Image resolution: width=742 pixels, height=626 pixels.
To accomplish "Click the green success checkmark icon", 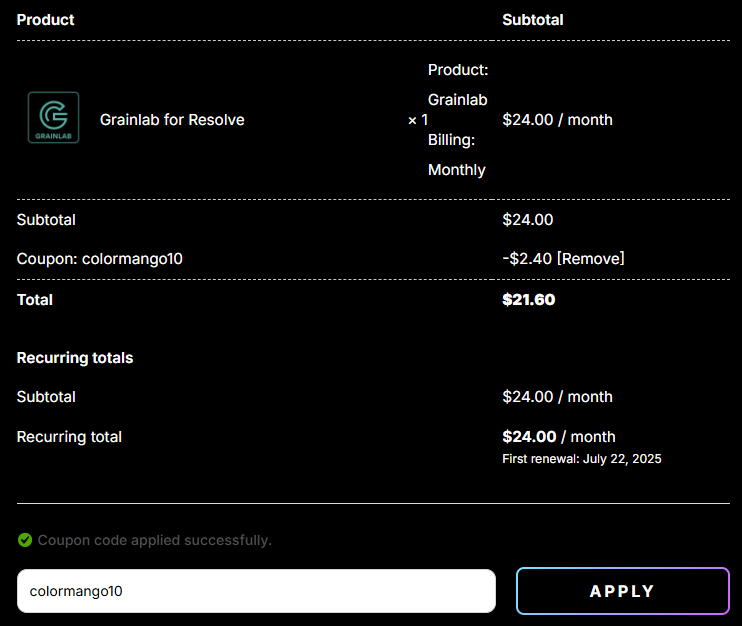I will pos(25,540).
